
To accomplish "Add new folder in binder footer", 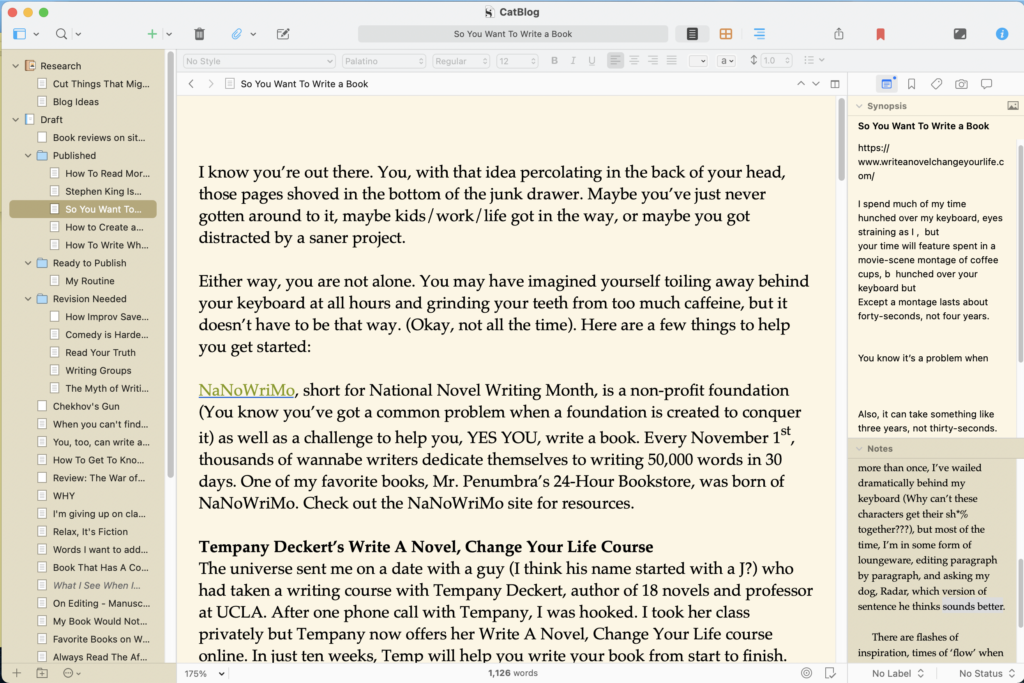I will (x=42, y=673).
